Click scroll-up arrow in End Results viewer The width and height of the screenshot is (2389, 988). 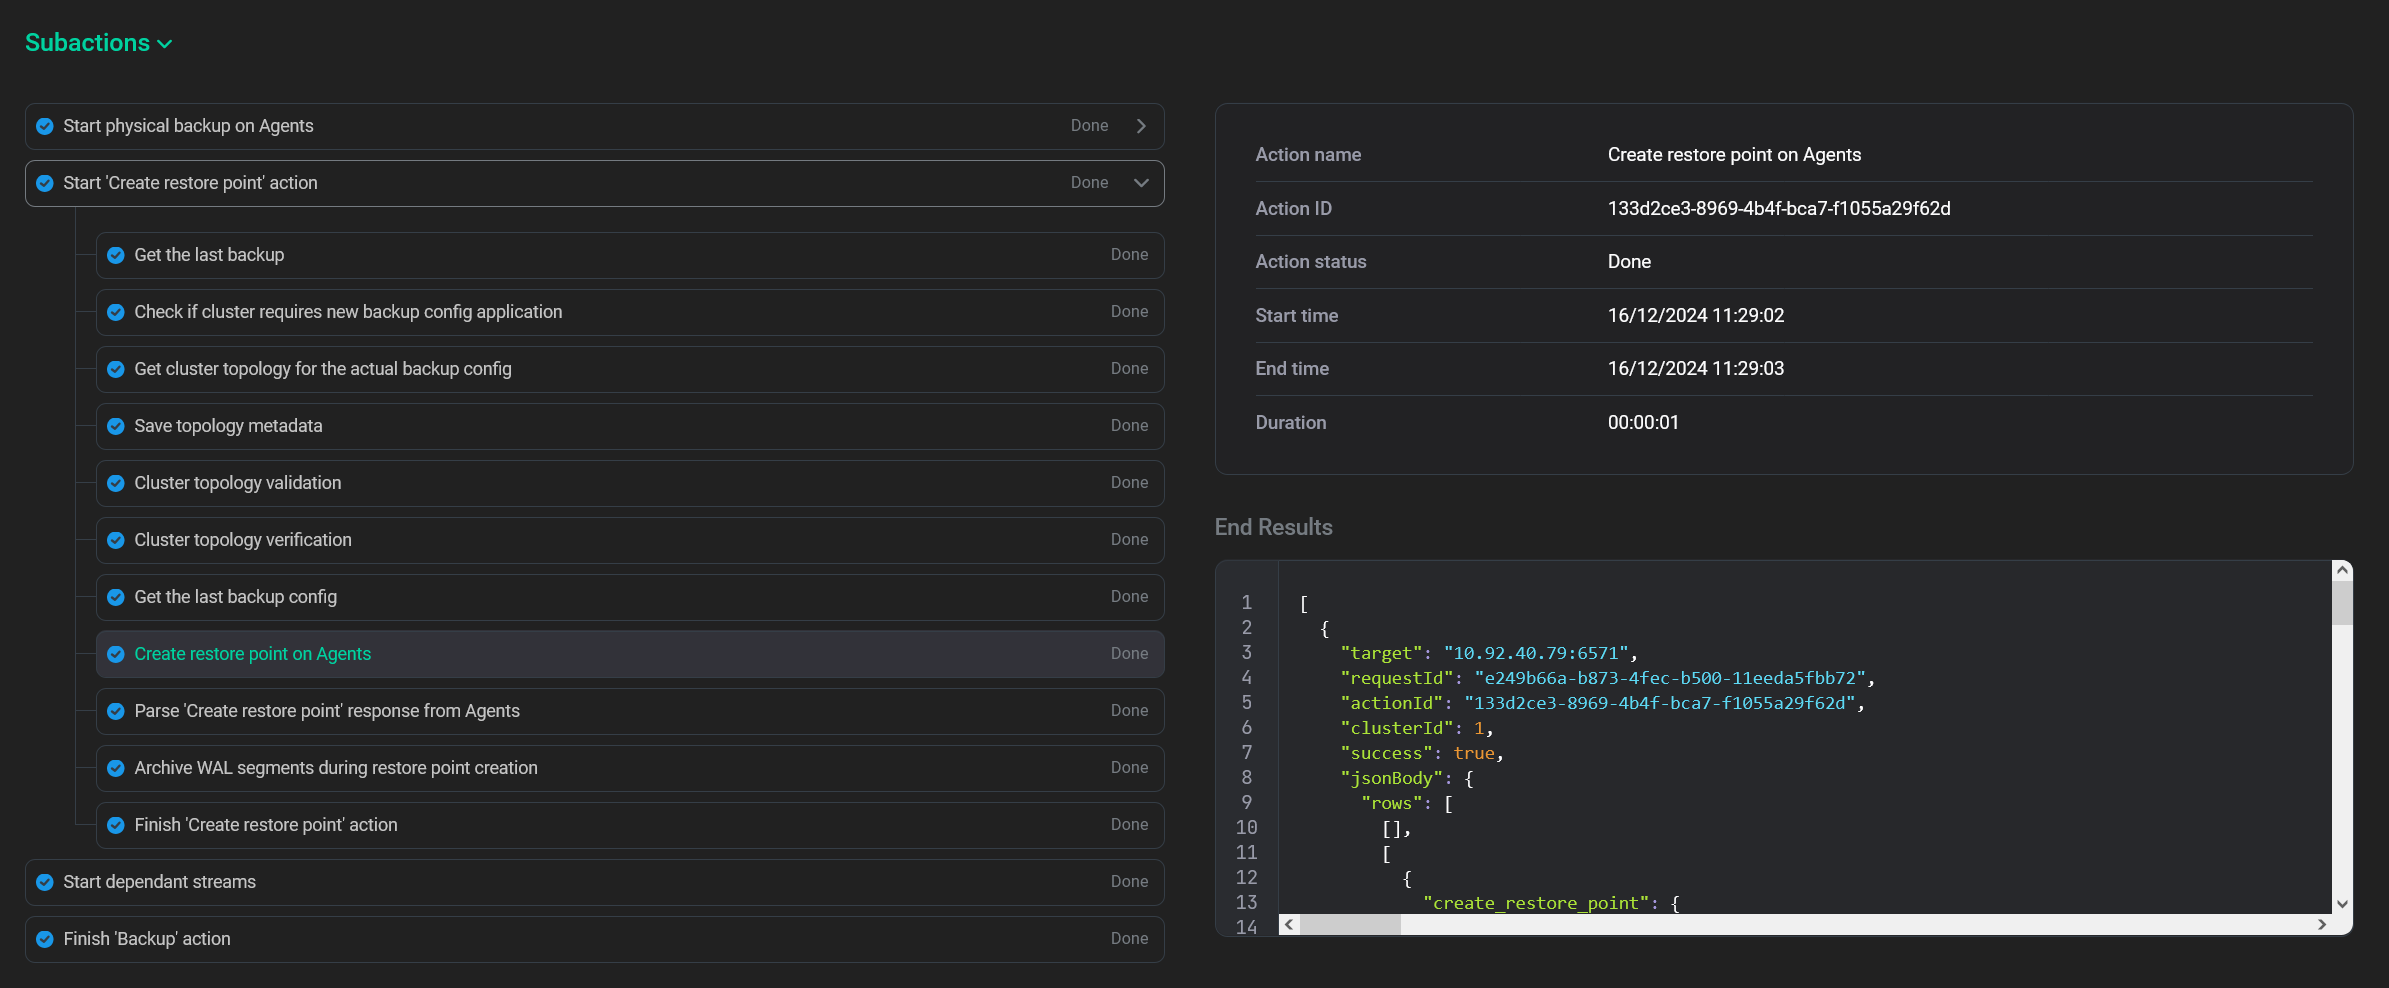pyautogui.click(x=2342, y=570)
